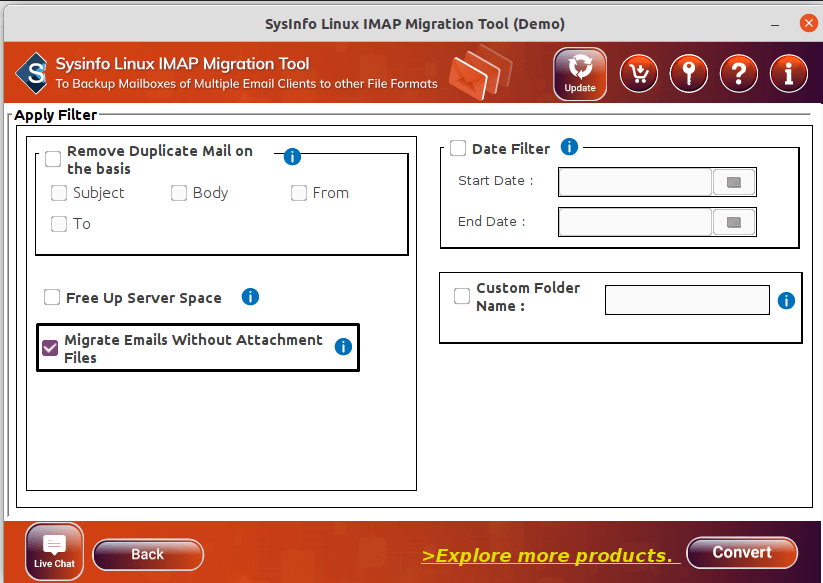Click the Apply Filter heading text
The image size is (823, 583).
pos(56,115)
